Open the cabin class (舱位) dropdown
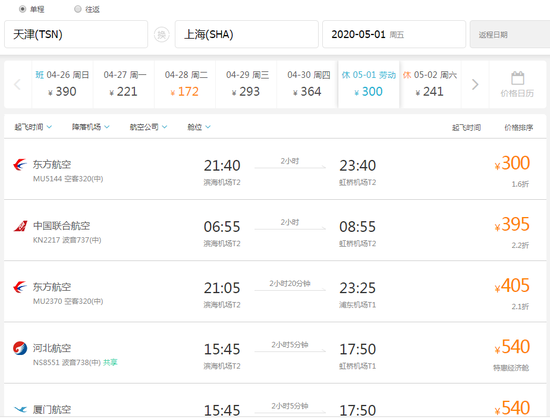 tap(199, 127)
